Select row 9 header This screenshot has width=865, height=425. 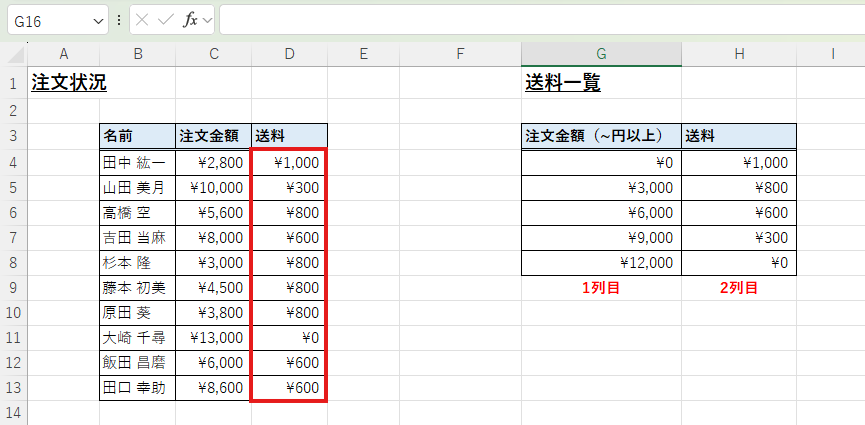13,288
